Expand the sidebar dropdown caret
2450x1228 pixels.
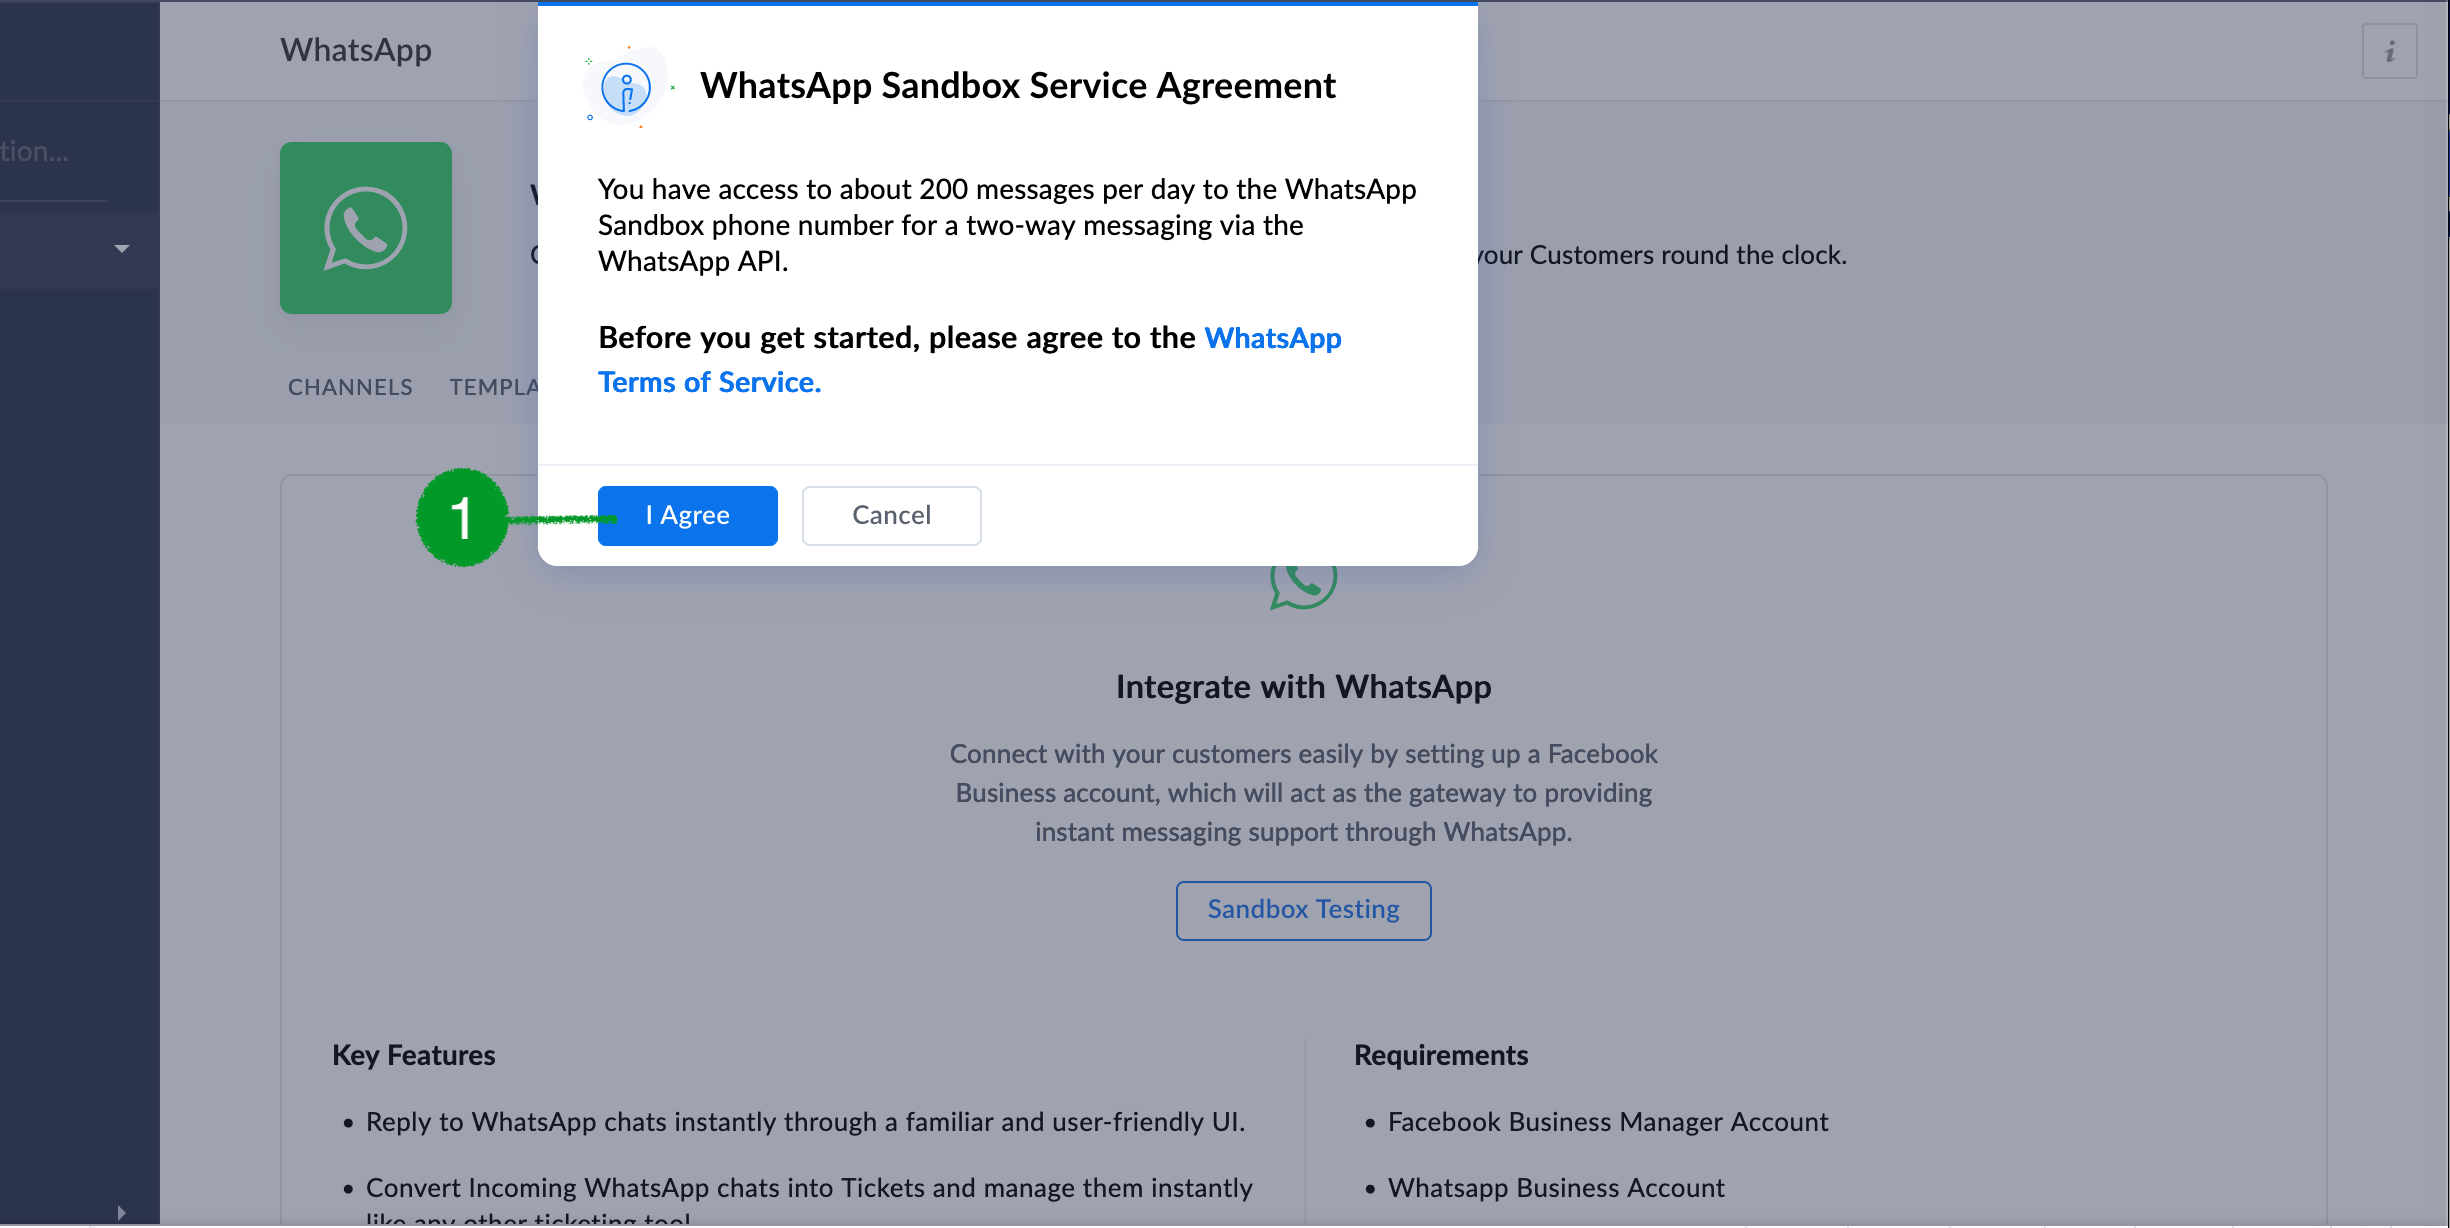point(122,249)
